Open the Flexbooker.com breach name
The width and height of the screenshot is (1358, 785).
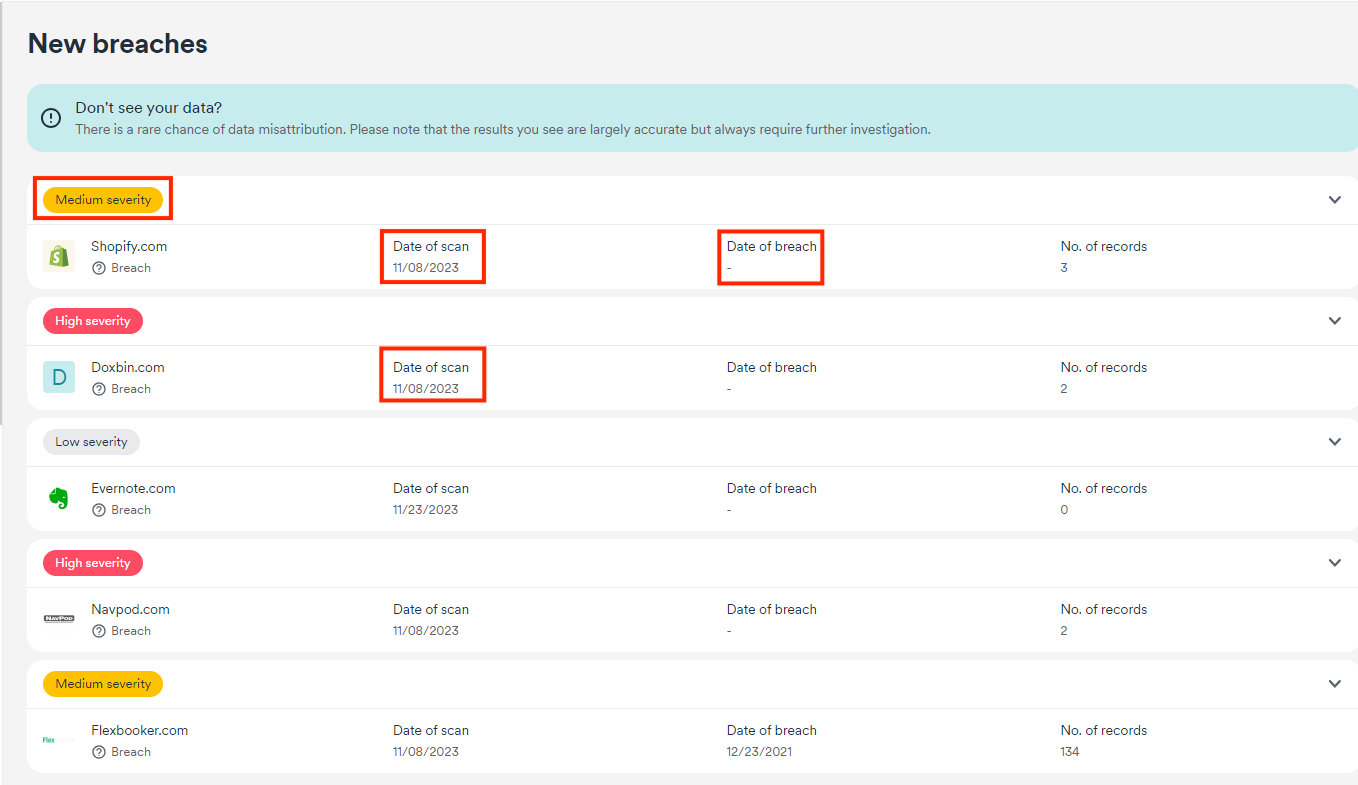click(139, 730)
